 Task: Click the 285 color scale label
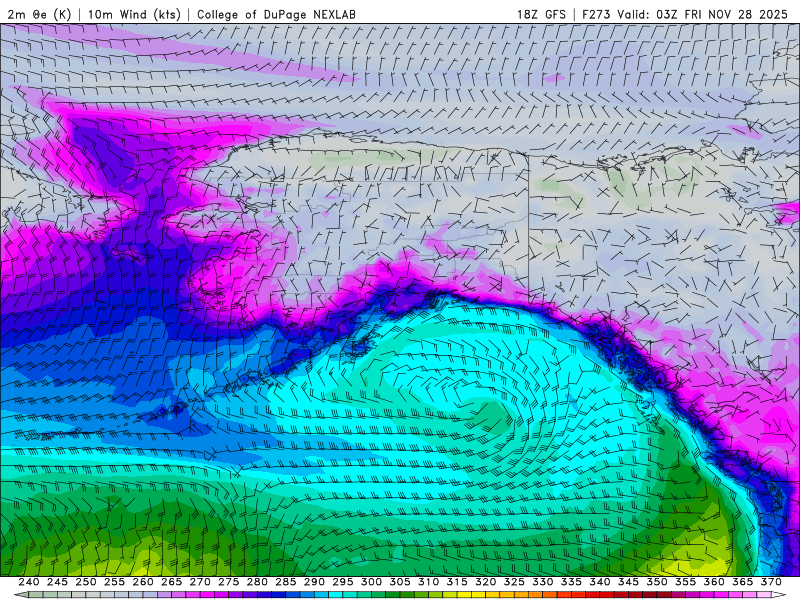(286, 582)
